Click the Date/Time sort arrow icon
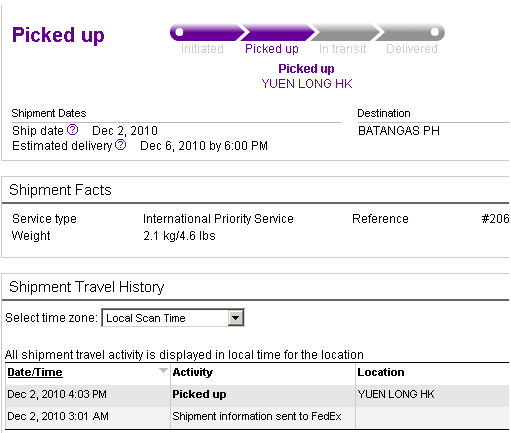The image size is (511, 433). pos(163,370)
